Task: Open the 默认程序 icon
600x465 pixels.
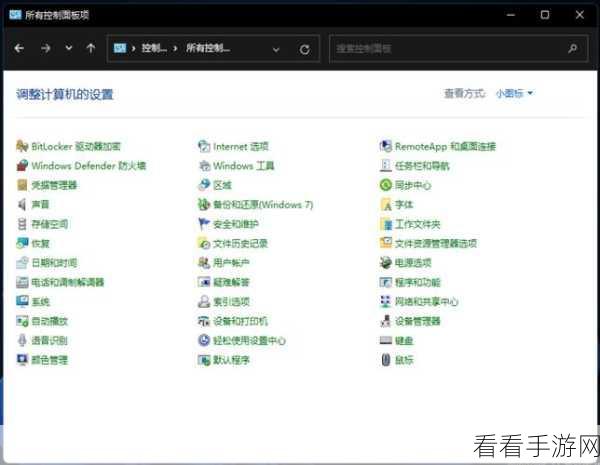Action: click(x=204, y=360)
